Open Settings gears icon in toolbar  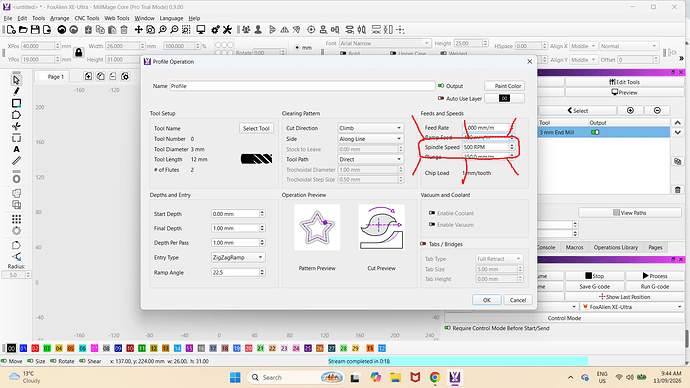(x=215, y=29)
